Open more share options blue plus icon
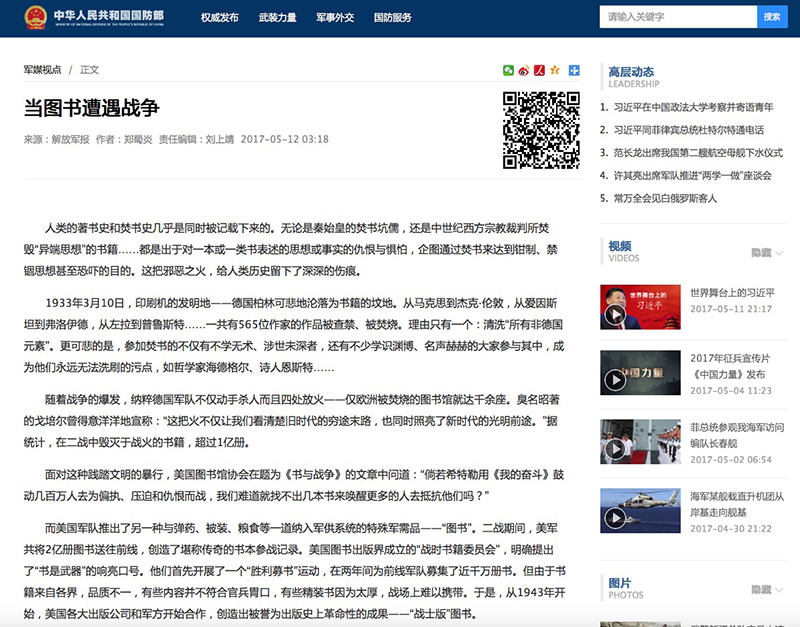The image size is (800, 627). coord(574,70)
